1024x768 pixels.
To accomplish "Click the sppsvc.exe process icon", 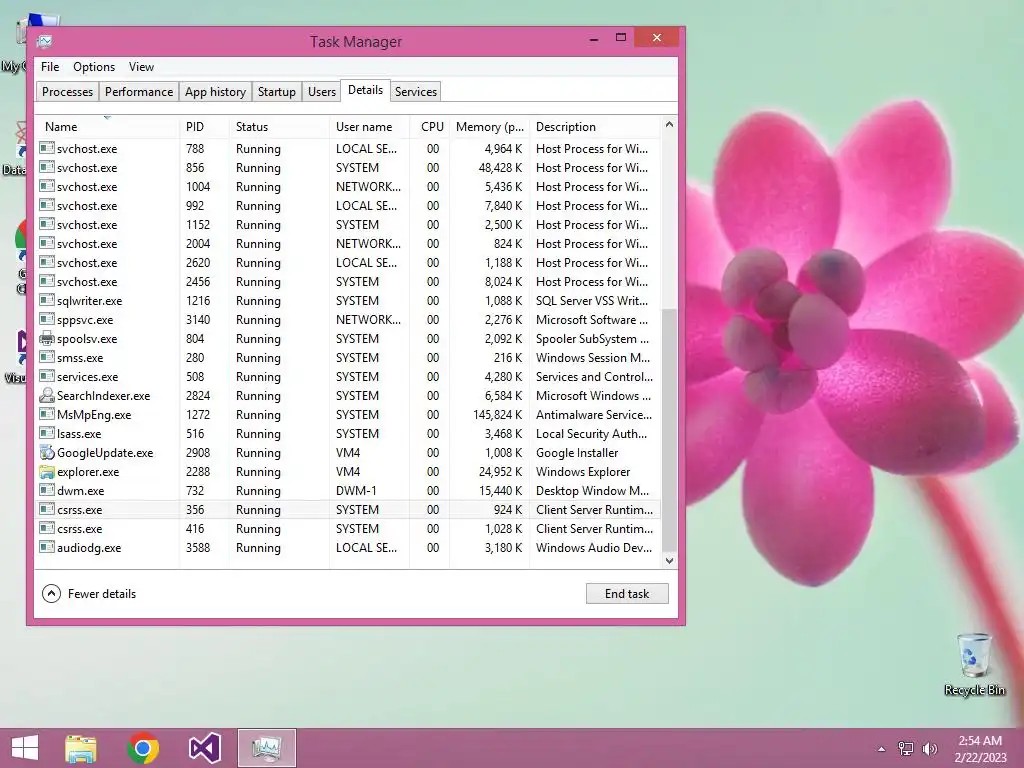I will 46,319.
